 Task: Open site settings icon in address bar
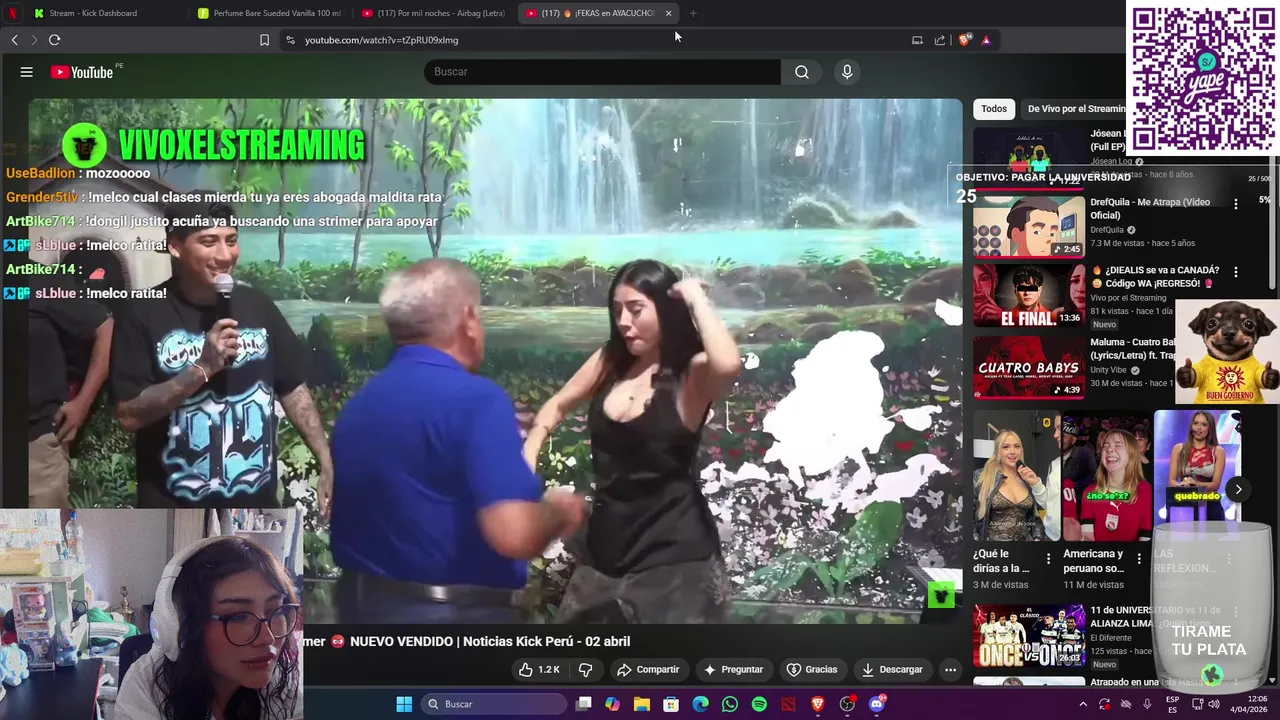coord(290,40)
